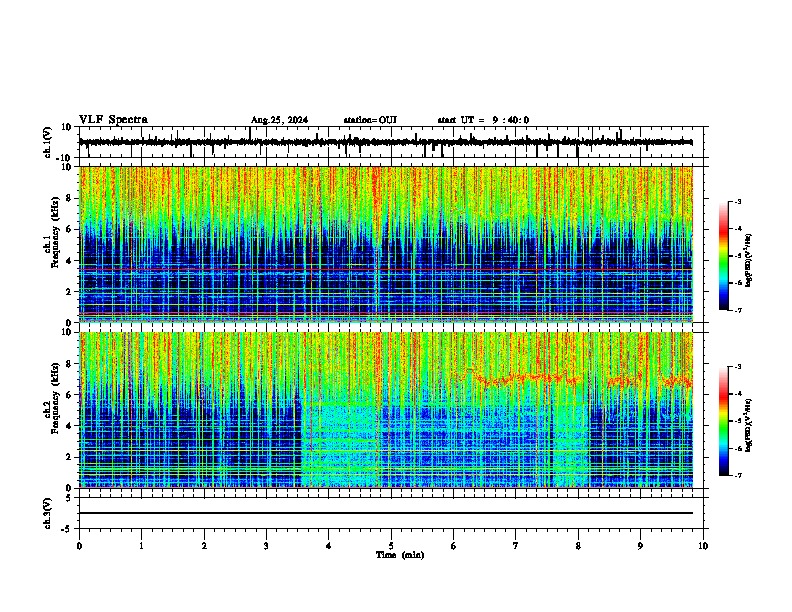Viewport: 792px width, 612px height.
Task: Click the cyan noise block in ch.2 spectrogram
Action: click(341, 444)
